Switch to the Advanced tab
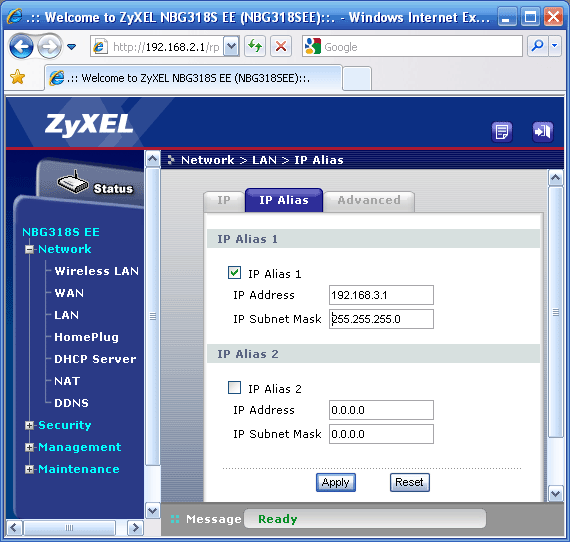The width and height of the screenshot is (570, 542). tap(369, 201)
